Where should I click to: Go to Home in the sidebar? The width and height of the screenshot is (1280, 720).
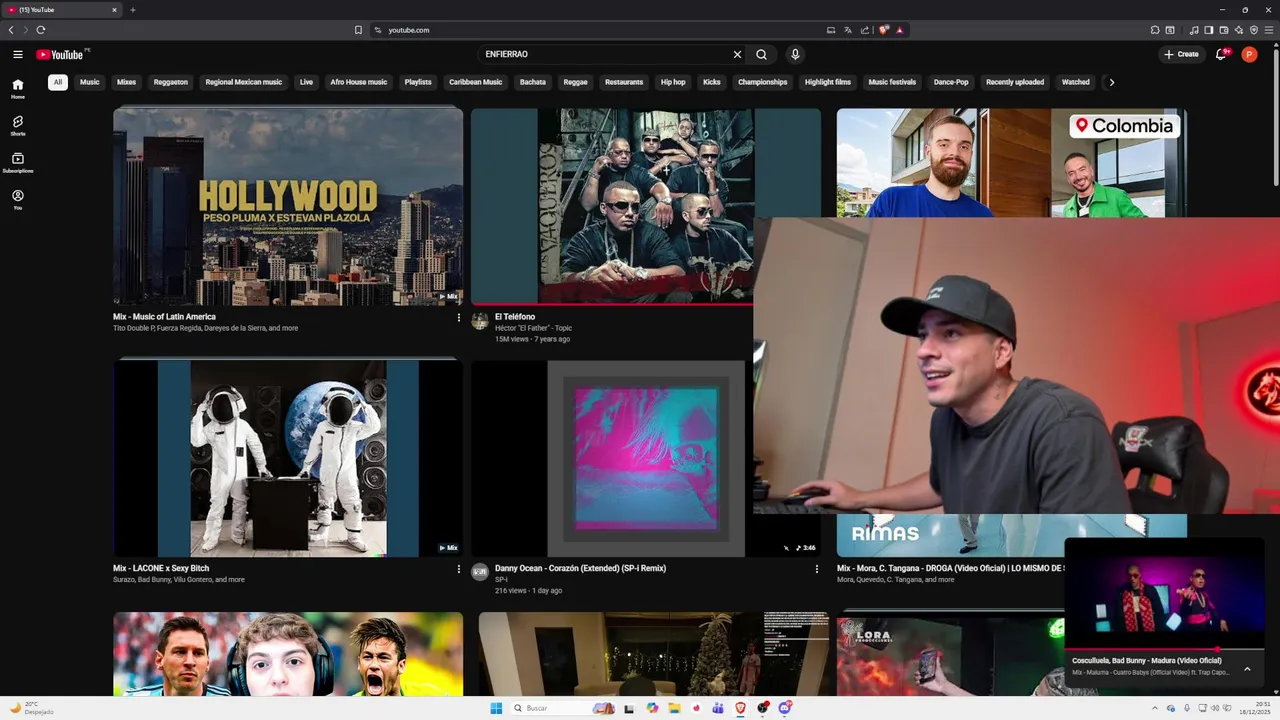[x=18, y=89]
